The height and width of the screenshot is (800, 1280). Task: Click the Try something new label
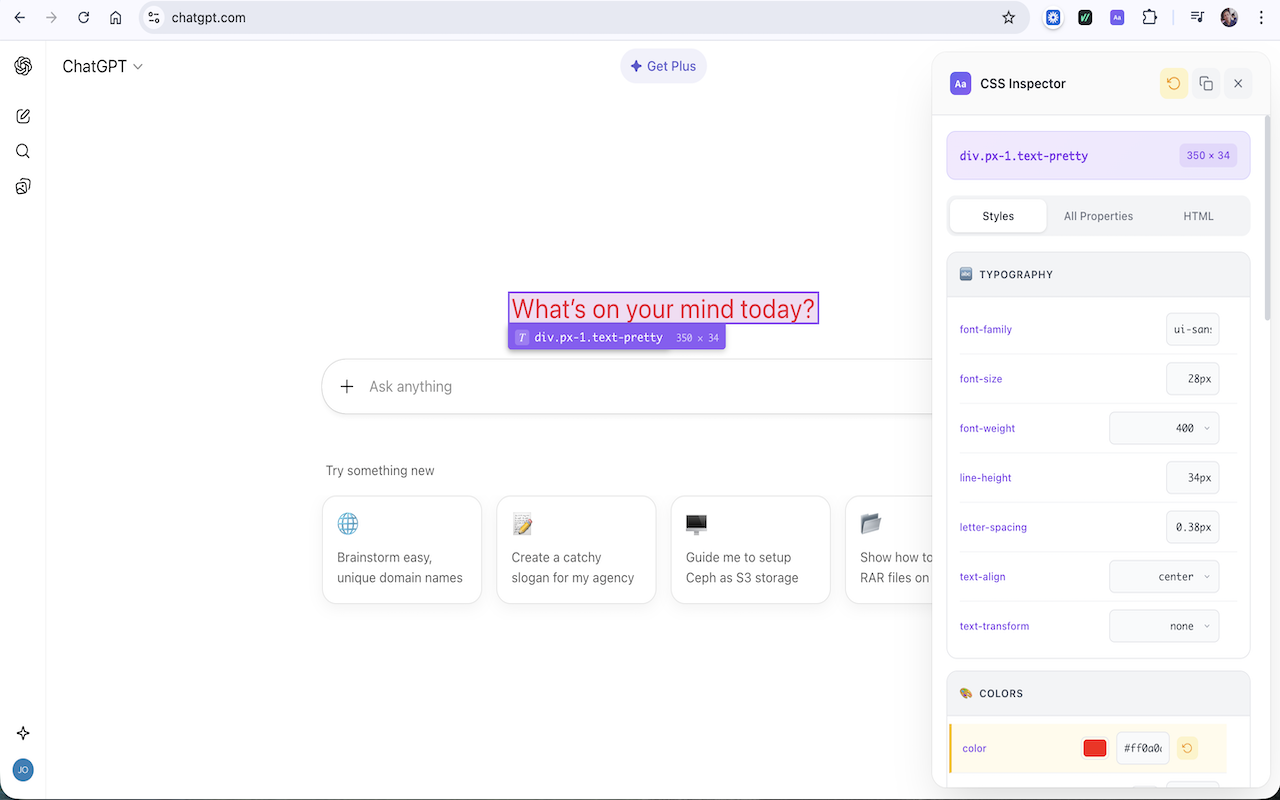point(380,470)
